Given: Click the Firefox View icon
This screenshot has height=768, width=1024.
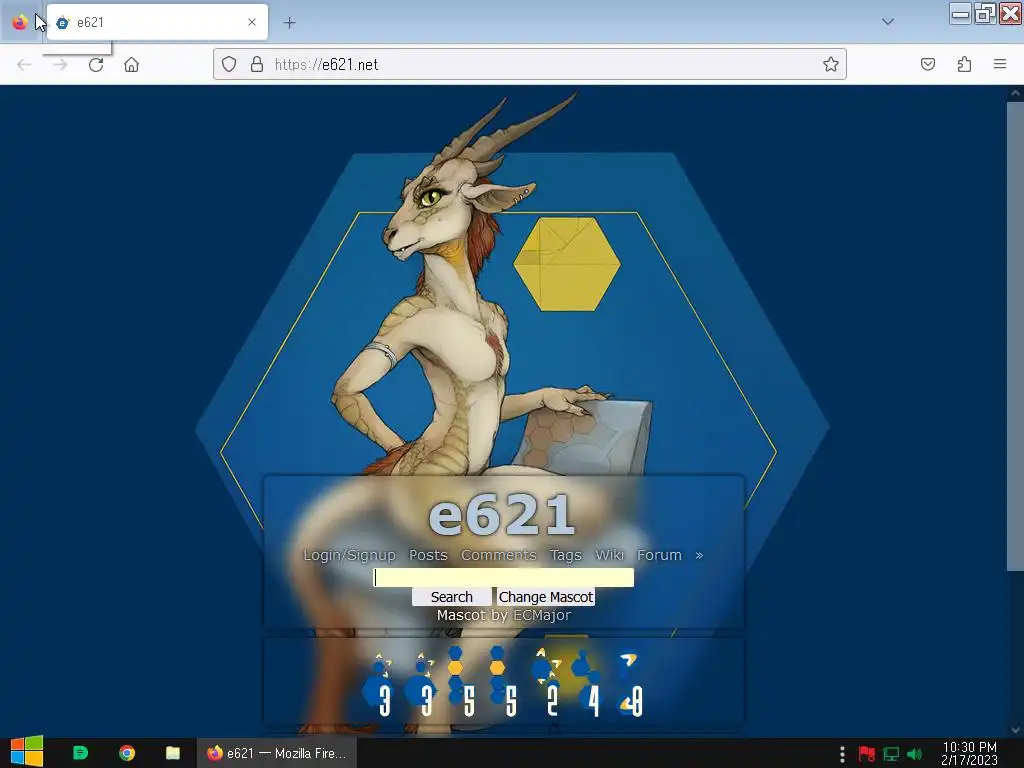Looking at the screenshot, I should click(x=20, y=22).
